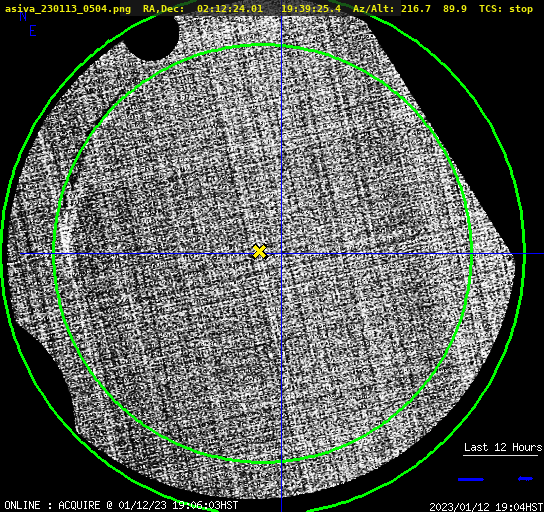Screen dimensions: 544x512
Task: Click the ONLINE : ACQUIRE status text
Action: 52,505
